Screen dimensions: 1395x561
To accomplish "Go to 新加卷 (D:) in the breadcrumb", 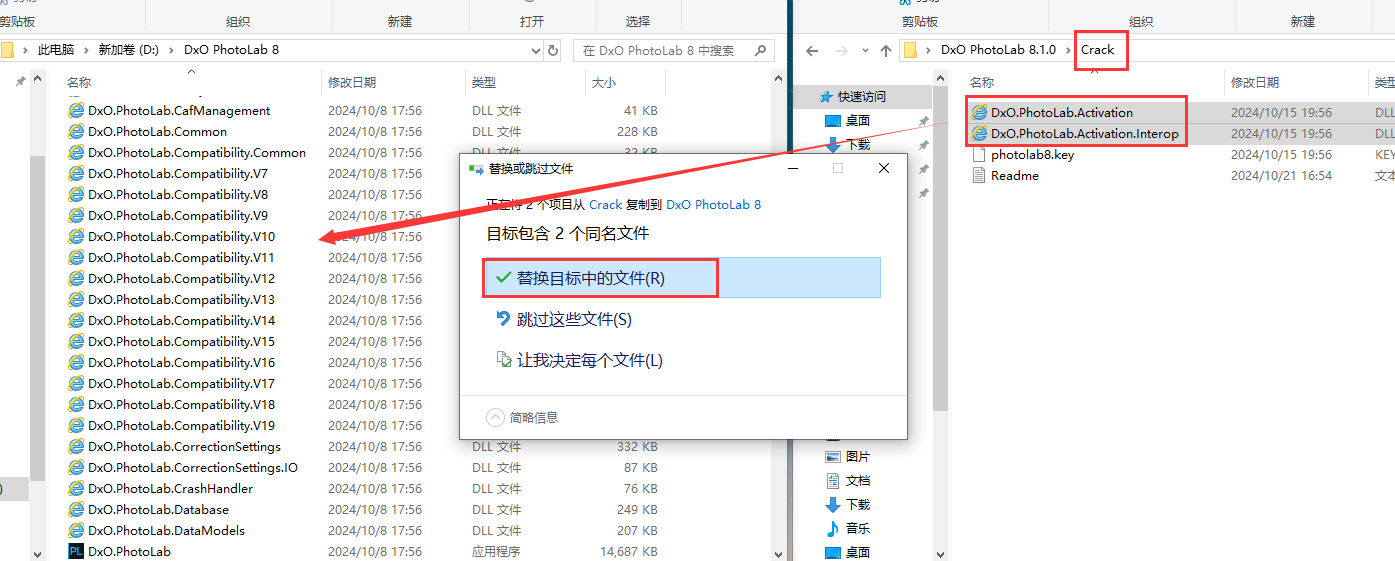I will 129,50.
